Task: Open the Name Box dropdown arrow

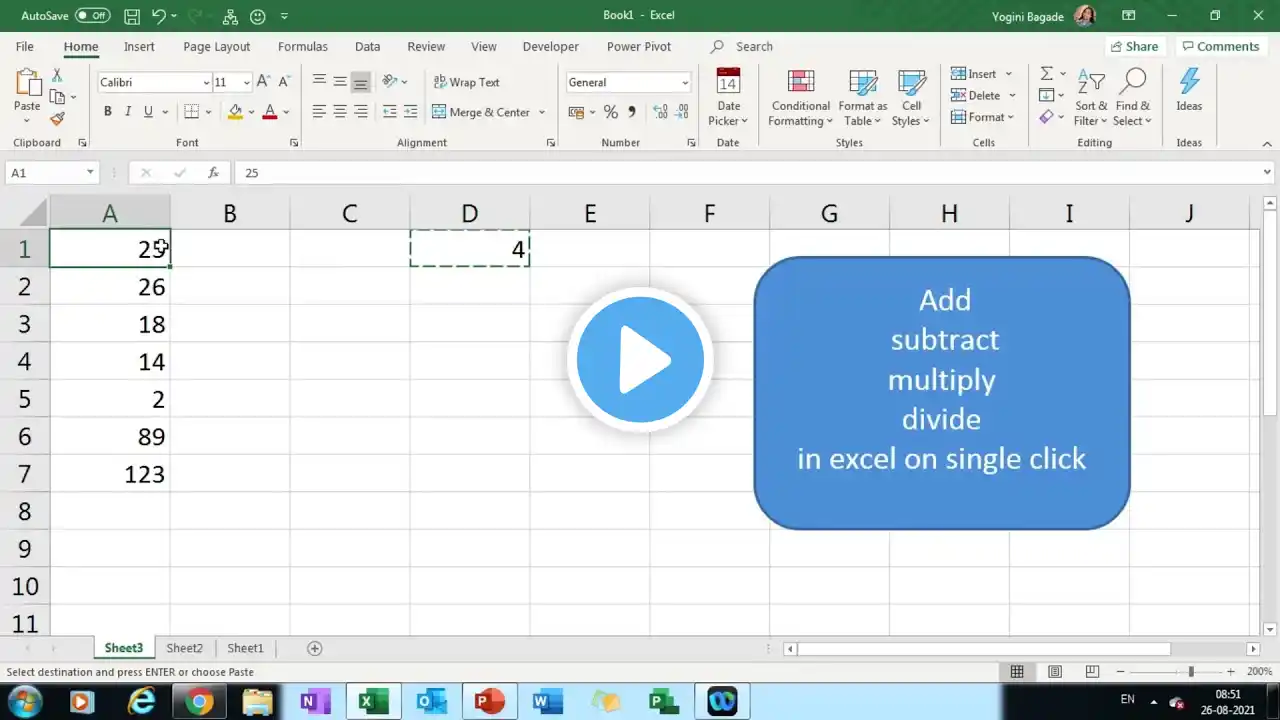Action: coord(90,173)
